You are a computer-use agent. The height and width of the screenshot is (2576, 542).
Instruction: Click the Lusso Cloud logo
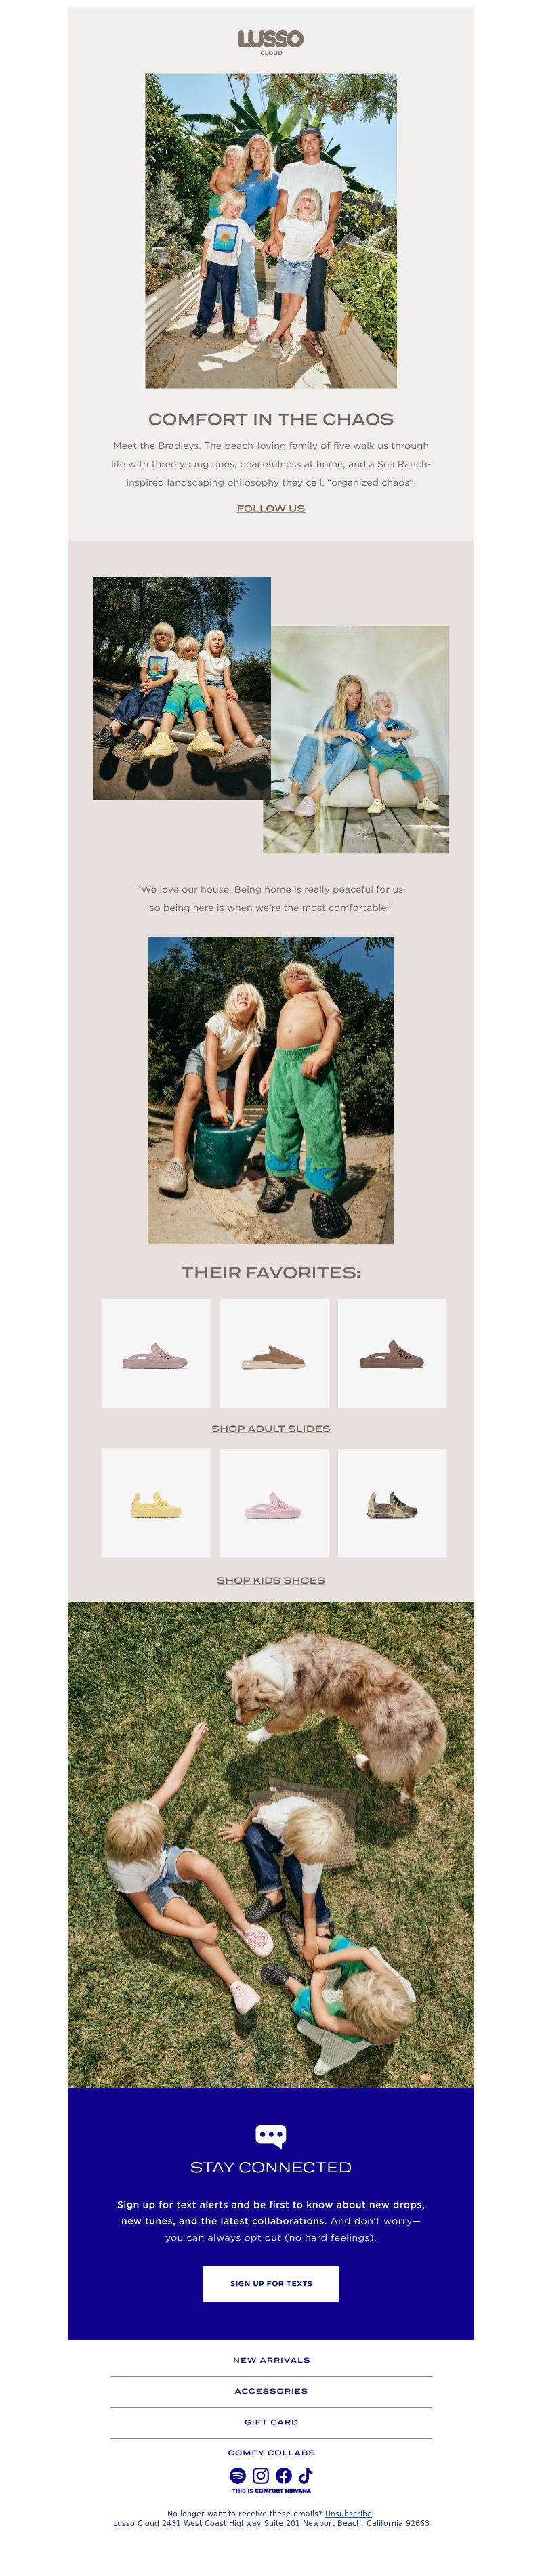click(271, 41)
